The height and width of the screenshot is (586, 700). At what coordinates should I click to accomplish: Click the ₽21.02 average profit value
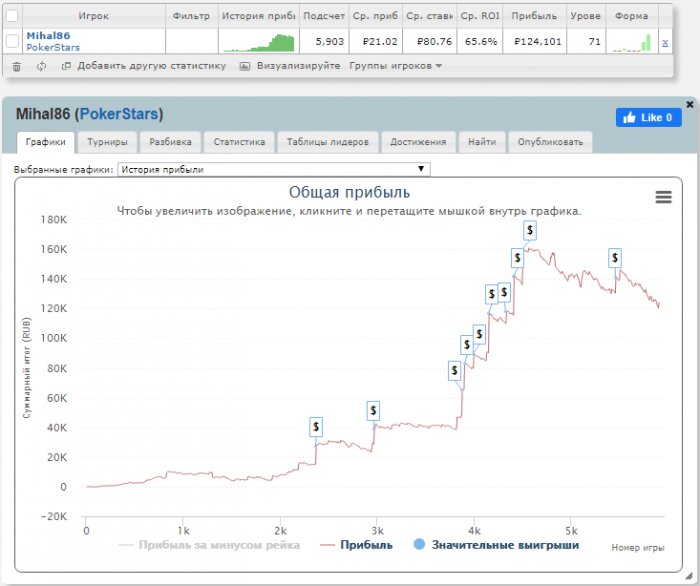(380, 42)
